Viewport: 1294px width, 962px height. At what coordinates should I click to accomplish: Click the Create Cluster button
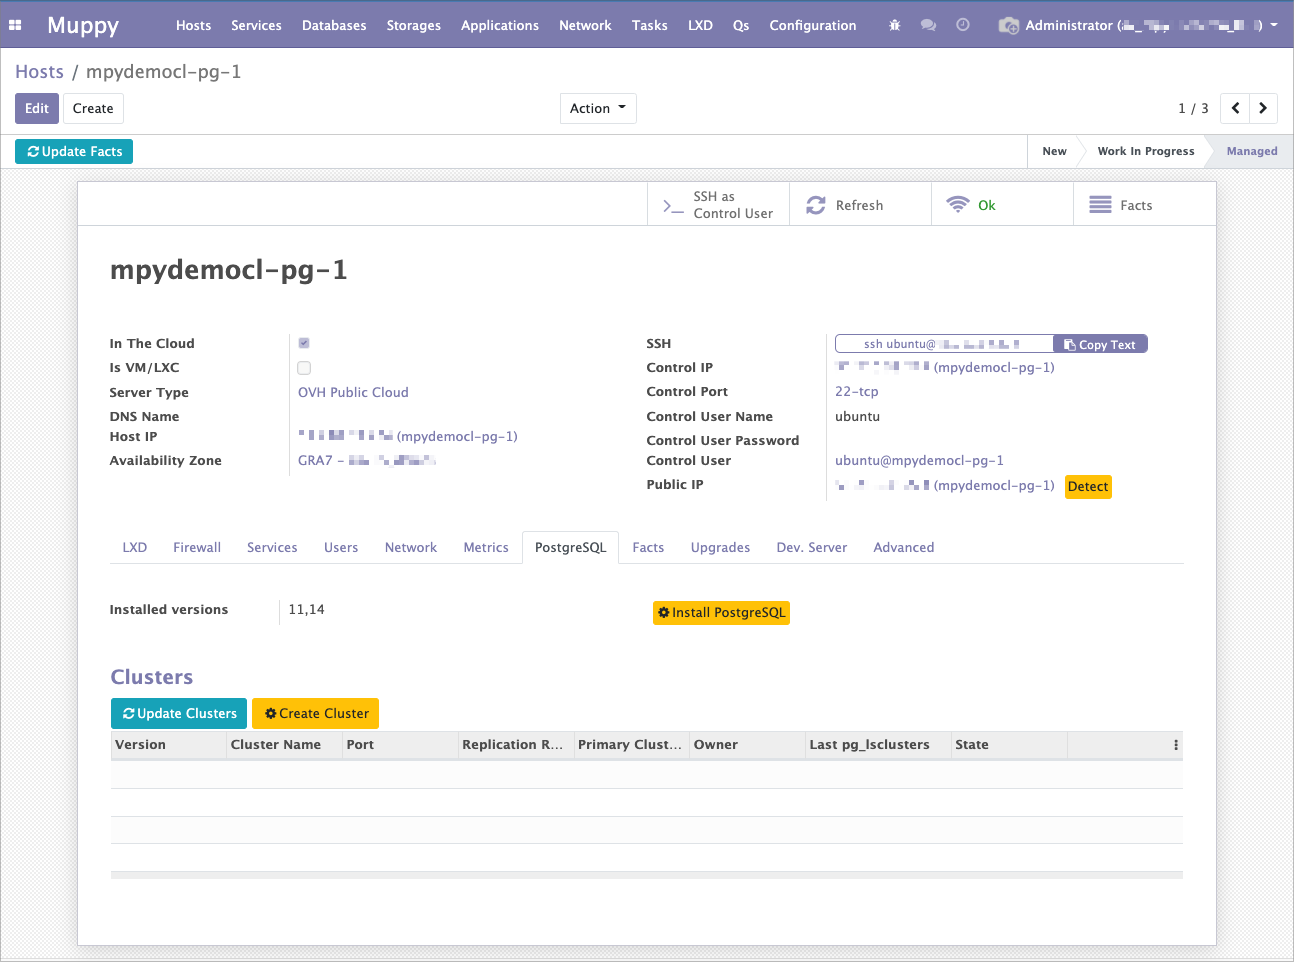coord(316,713)
